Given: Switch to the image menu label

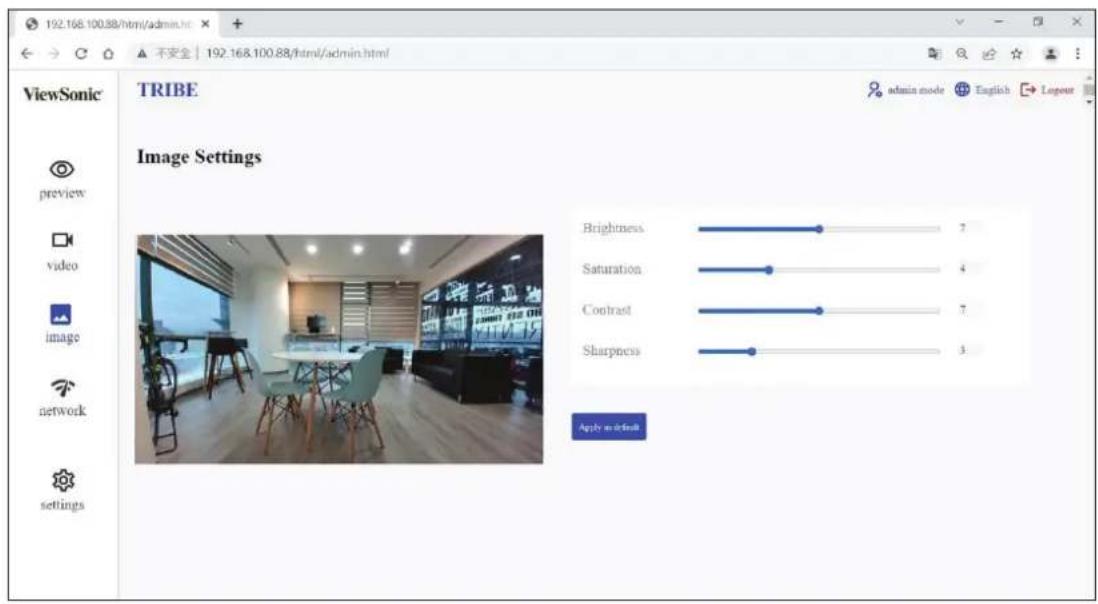Looking at the screenshot, I should tap(62, 337).
